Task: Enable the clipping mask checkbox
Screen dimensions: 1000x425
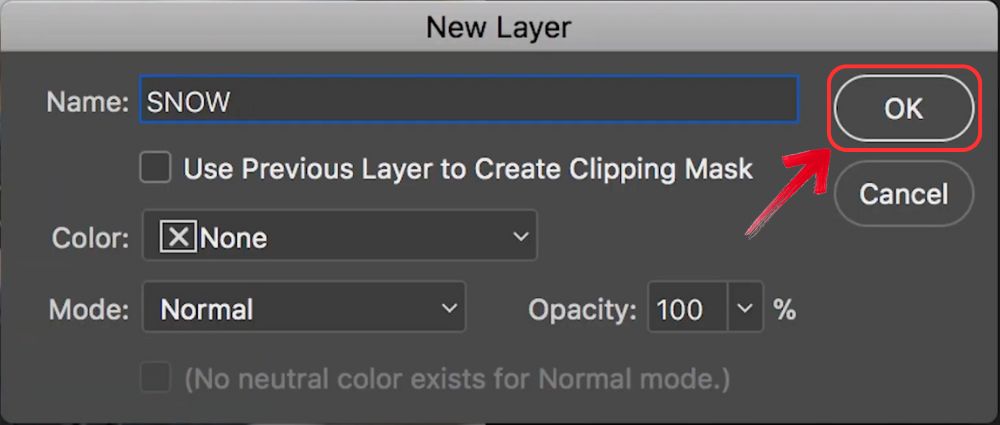Action: click(x=155, y=168)
